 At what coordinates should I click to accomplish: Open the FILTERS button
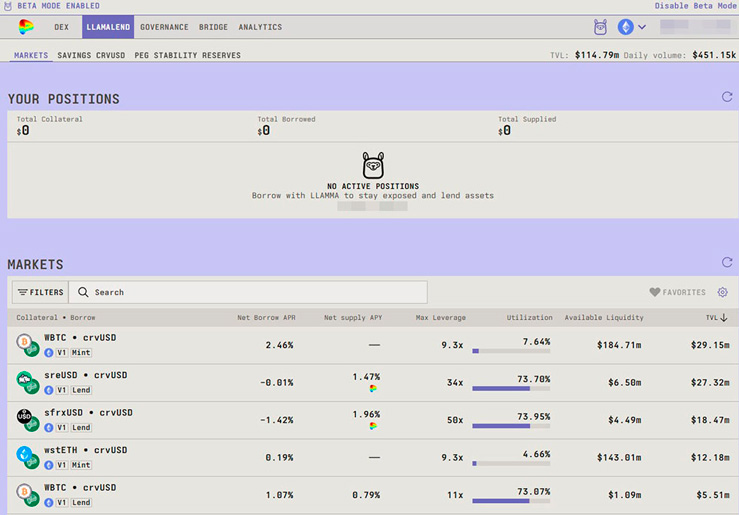pos(41,292)
